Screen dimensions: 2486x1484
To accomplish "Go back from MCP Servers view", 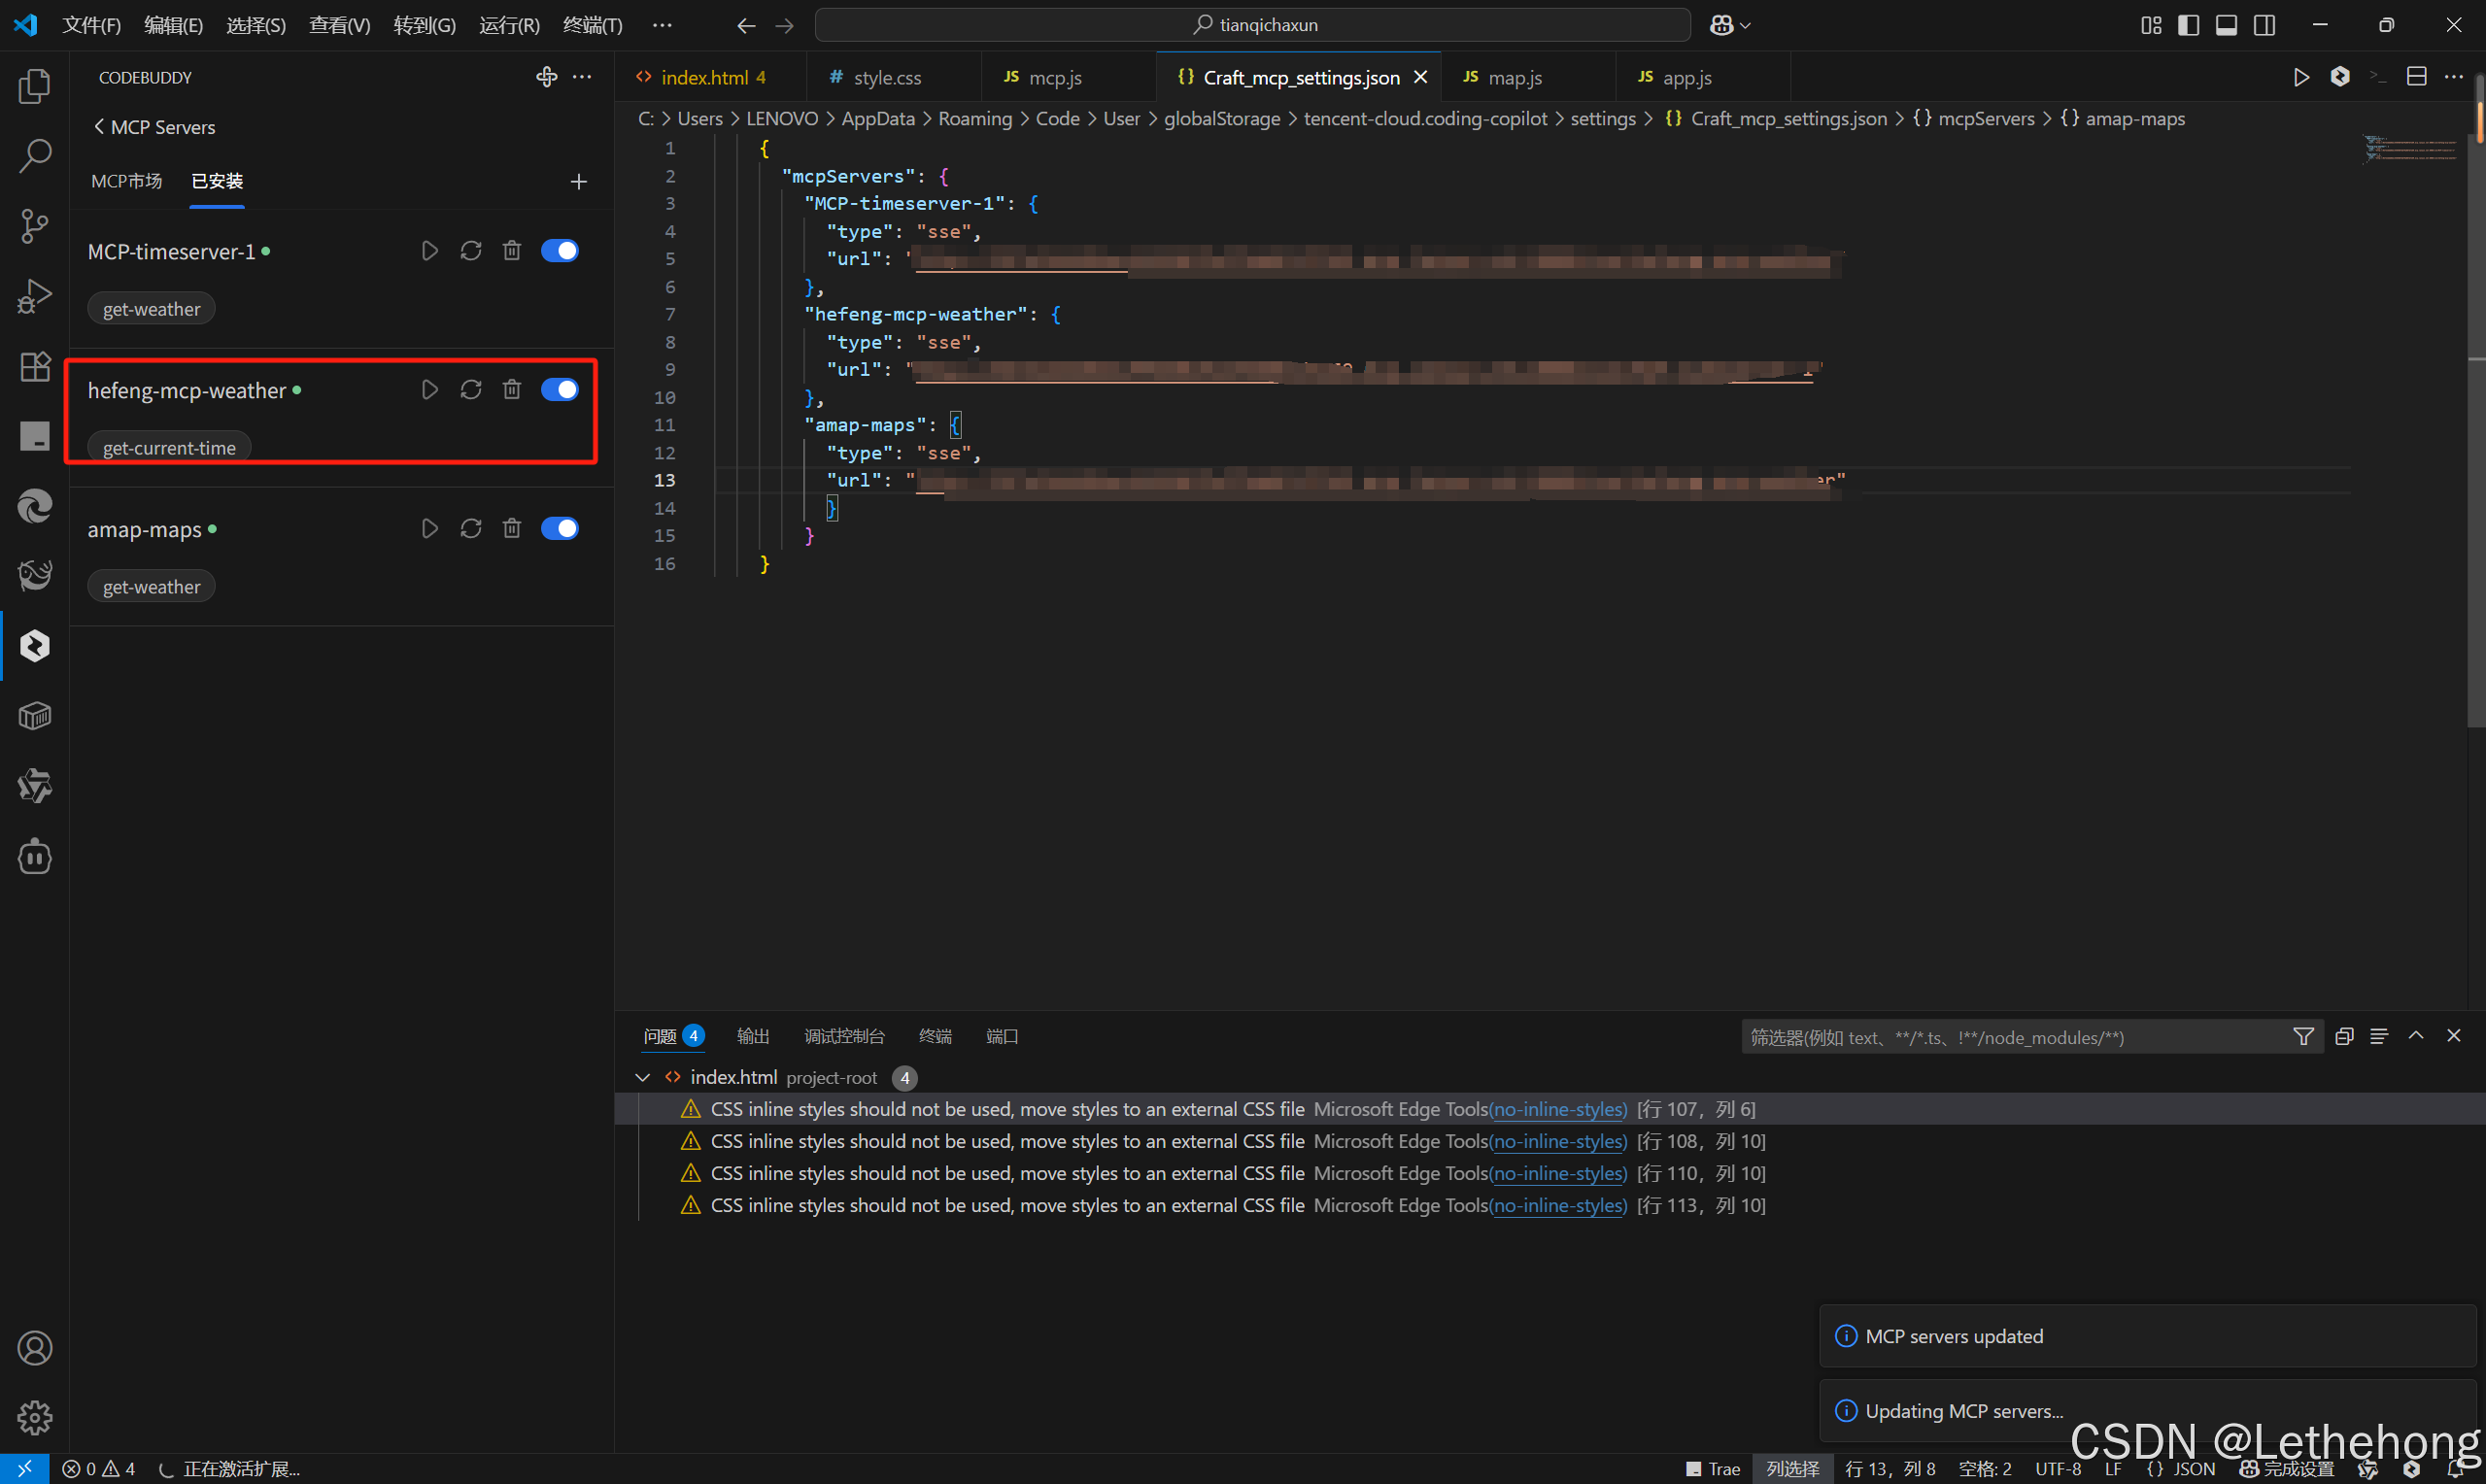I will point(99,127).
